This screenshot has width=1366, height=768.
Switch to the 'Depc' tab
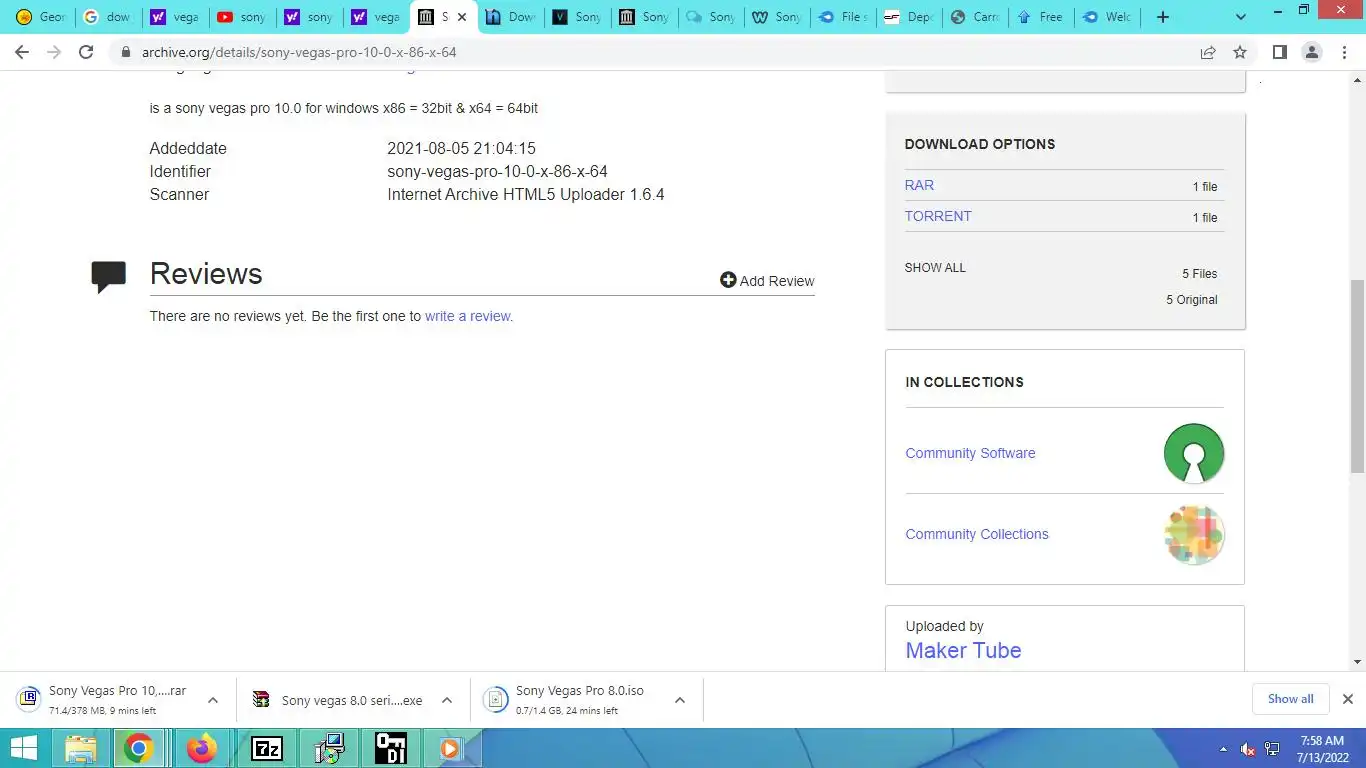[908, 17]
